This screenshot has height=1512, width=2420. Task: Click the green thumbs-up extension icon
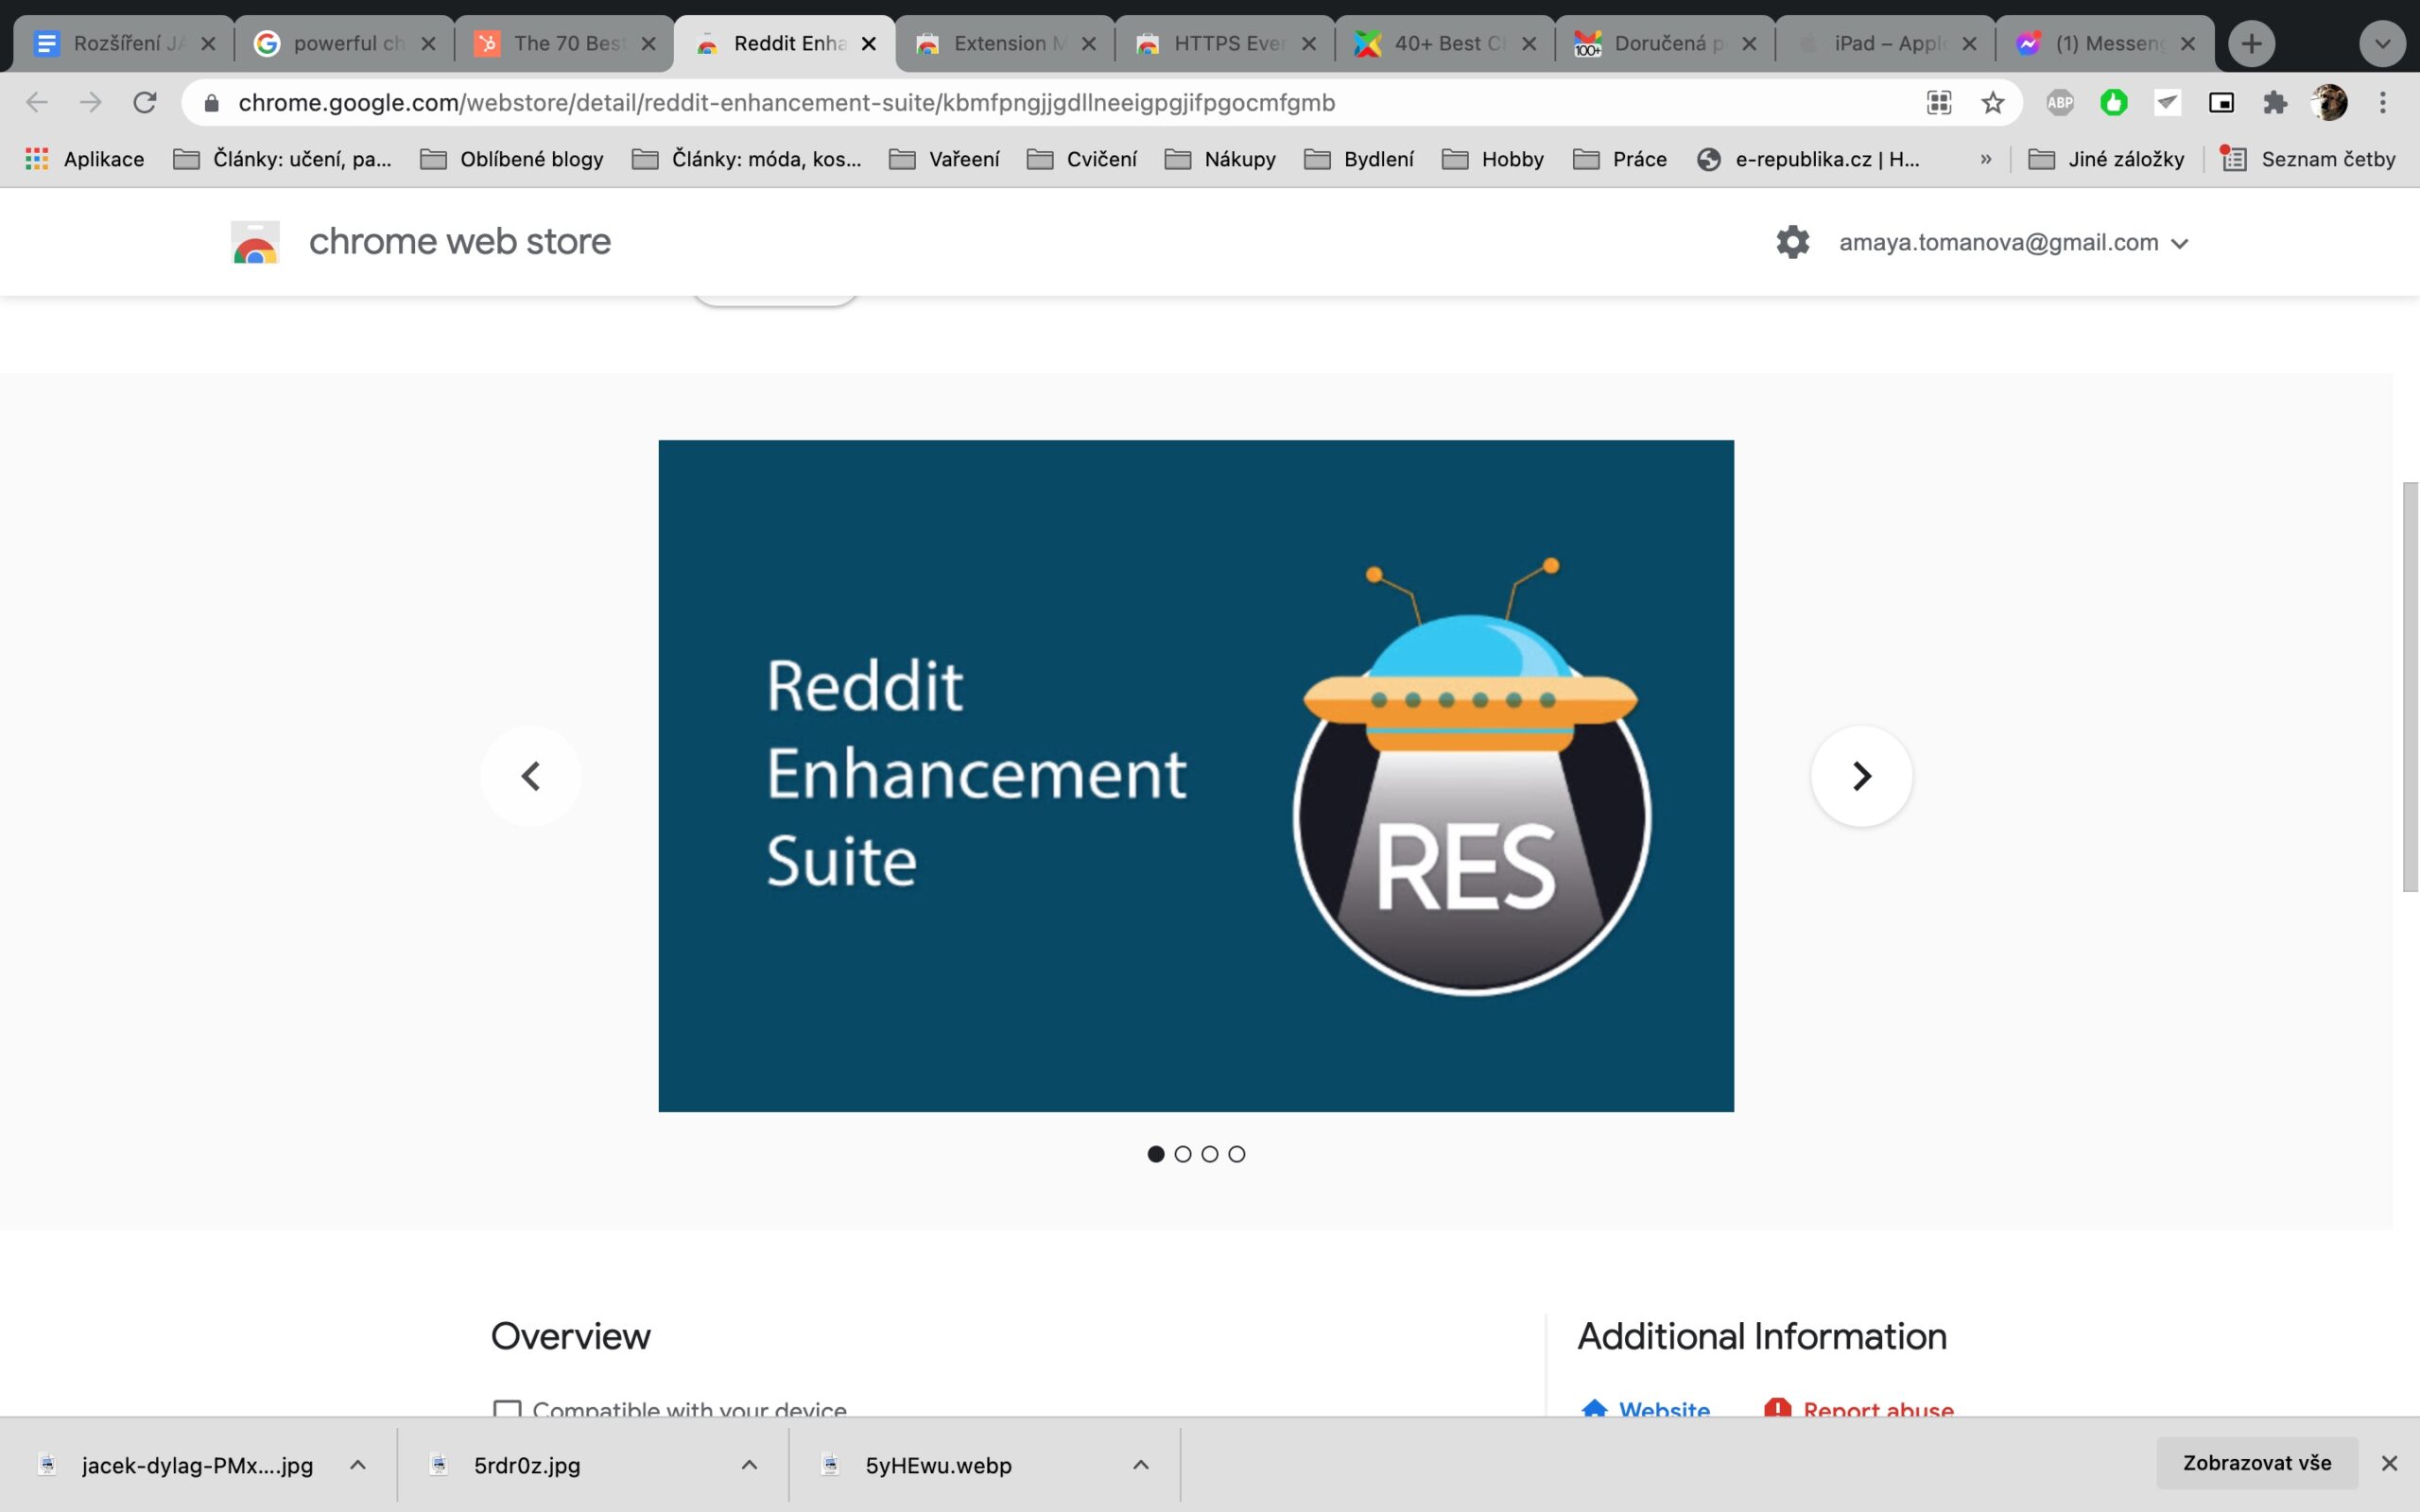pos(2115,102)
